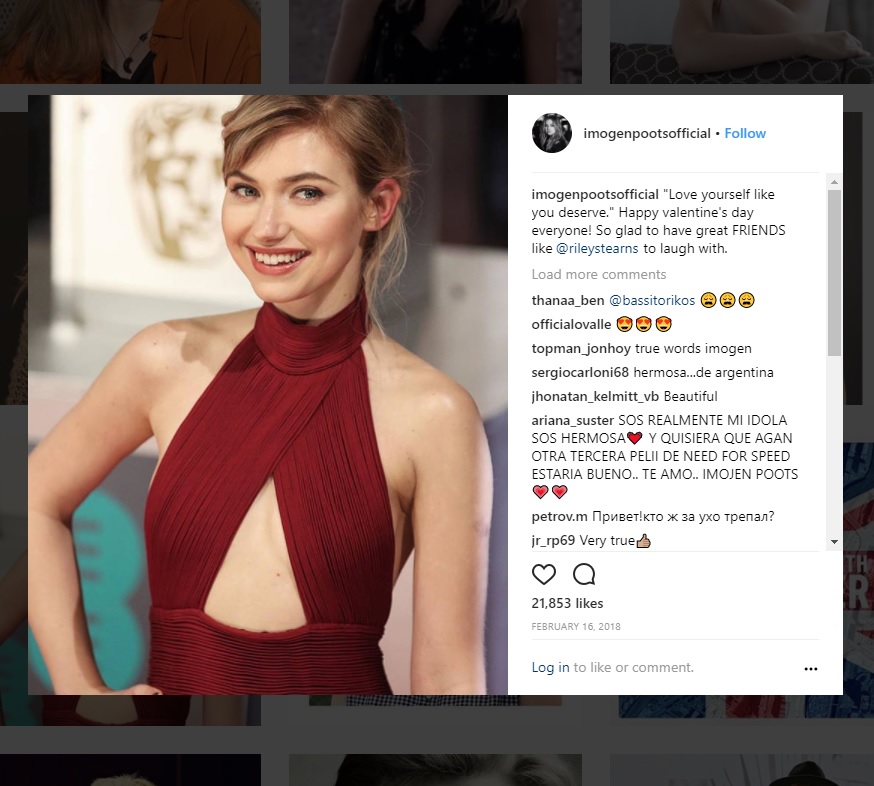This screenshot has width=874, height=786.
Task: Open petrov.m's profile
Action: click(559, 516)
